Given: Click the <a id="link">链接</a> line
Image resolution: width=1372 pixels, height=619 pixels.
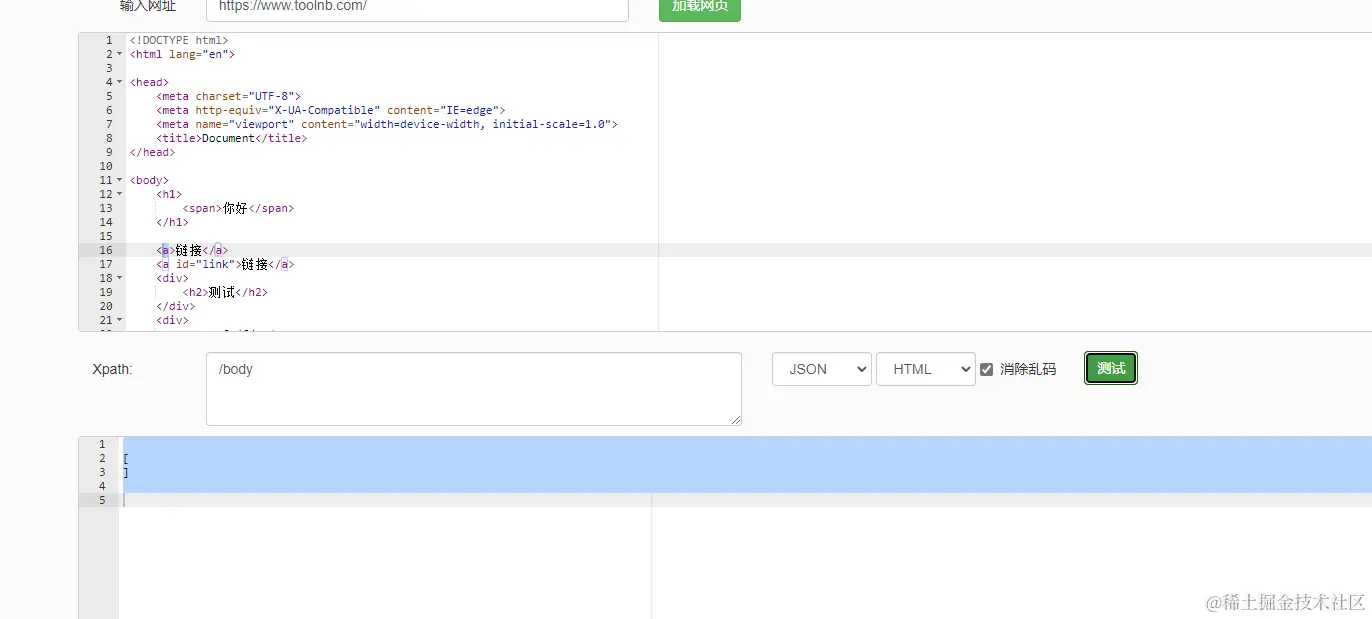Looking at the screenshot, I should (225, 264).
